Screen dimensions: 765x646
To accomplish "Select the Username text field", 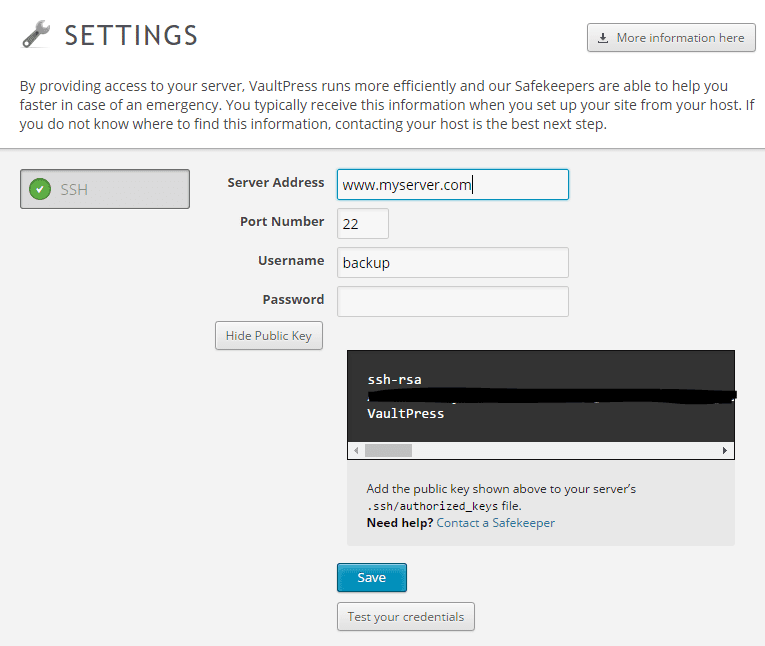I will (452, 263).
